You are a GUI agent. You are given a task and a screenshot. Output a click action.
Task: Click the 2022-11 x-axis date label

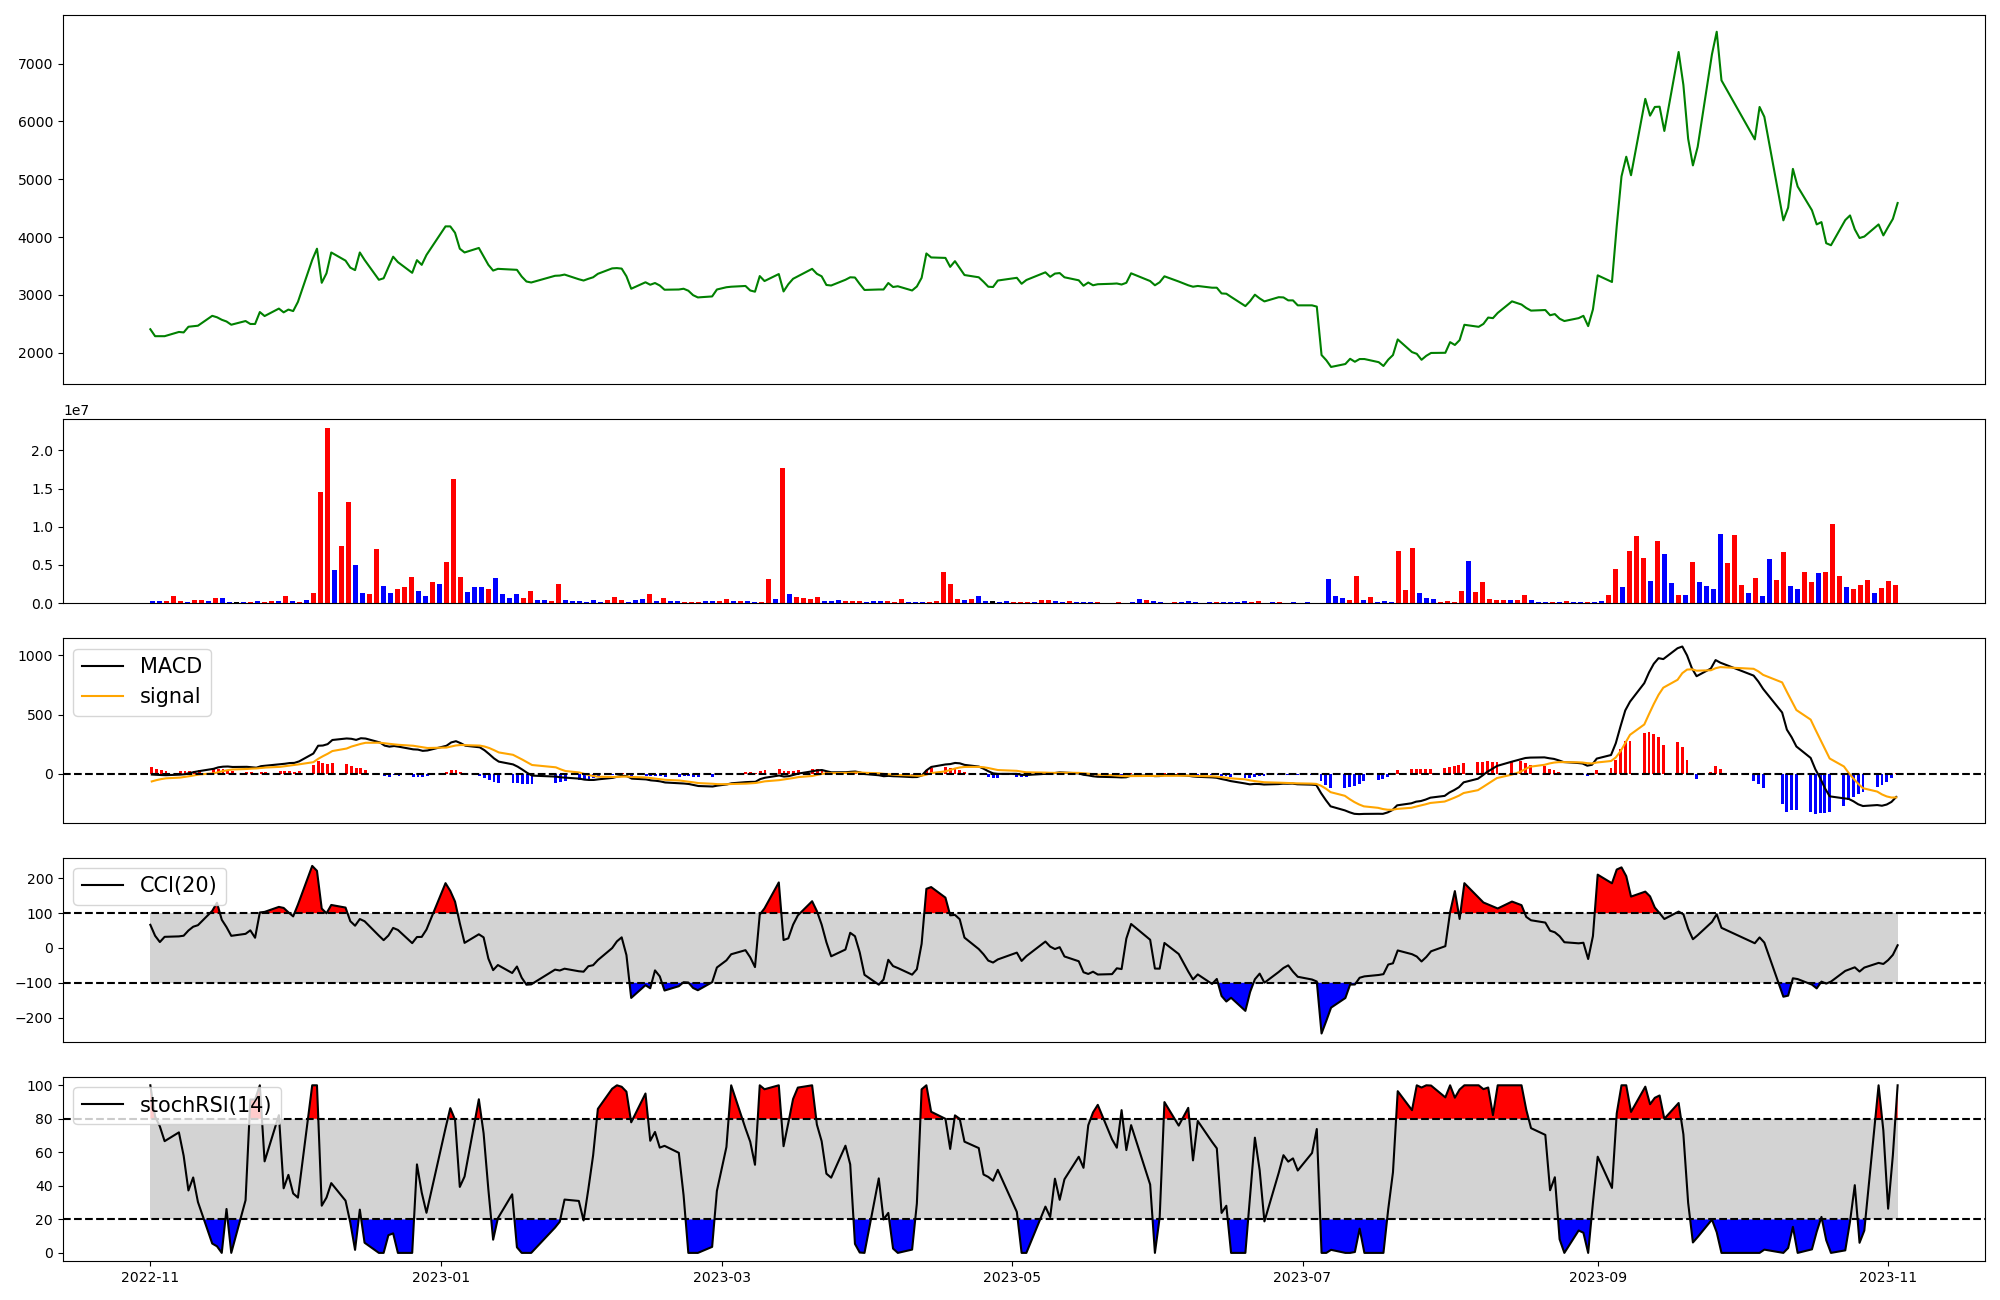pos(150,1277)
